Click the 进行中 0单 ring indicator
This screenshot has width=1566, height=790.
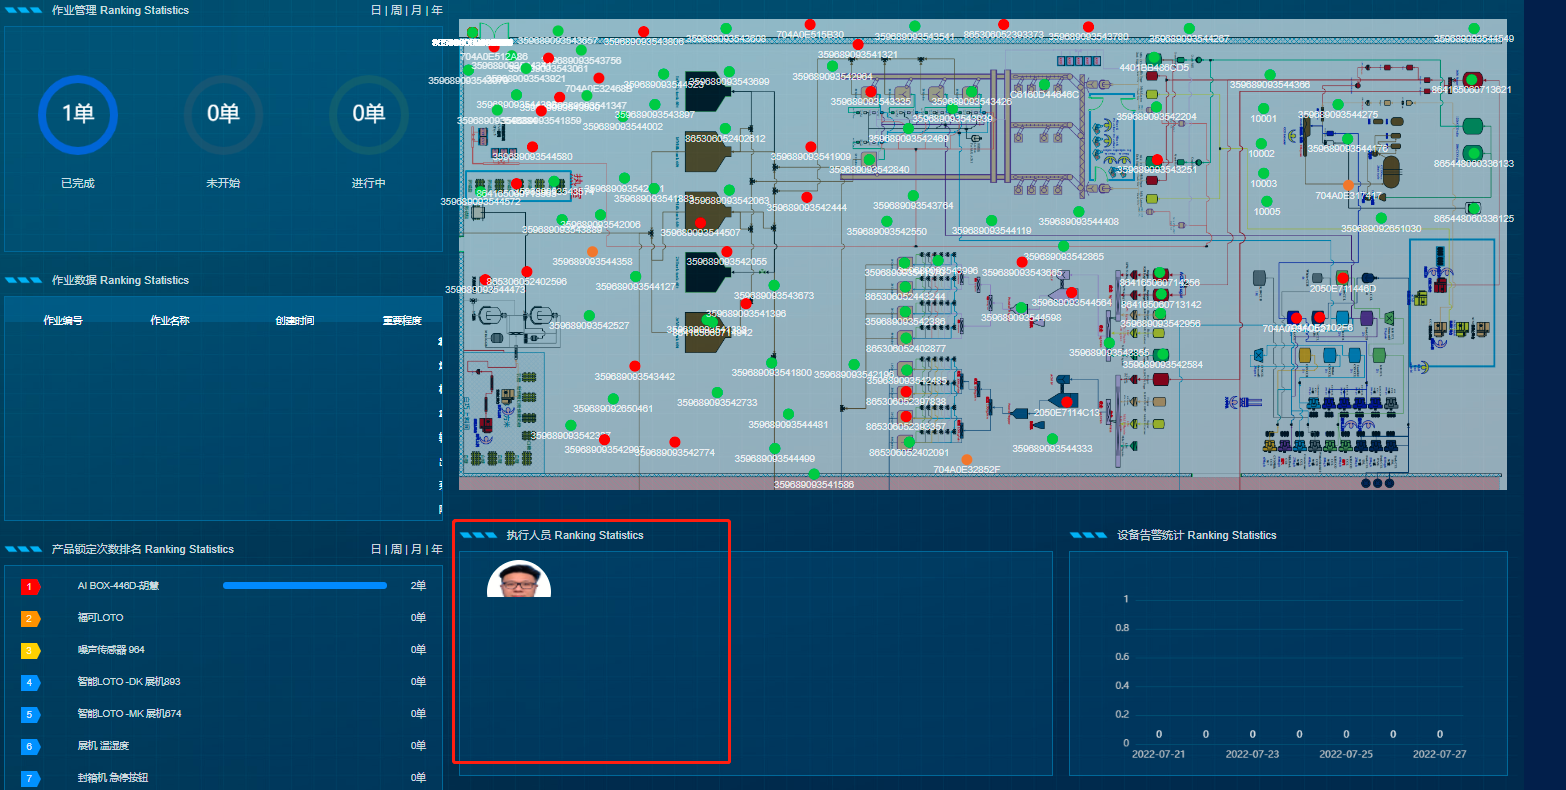click(368, 115)
